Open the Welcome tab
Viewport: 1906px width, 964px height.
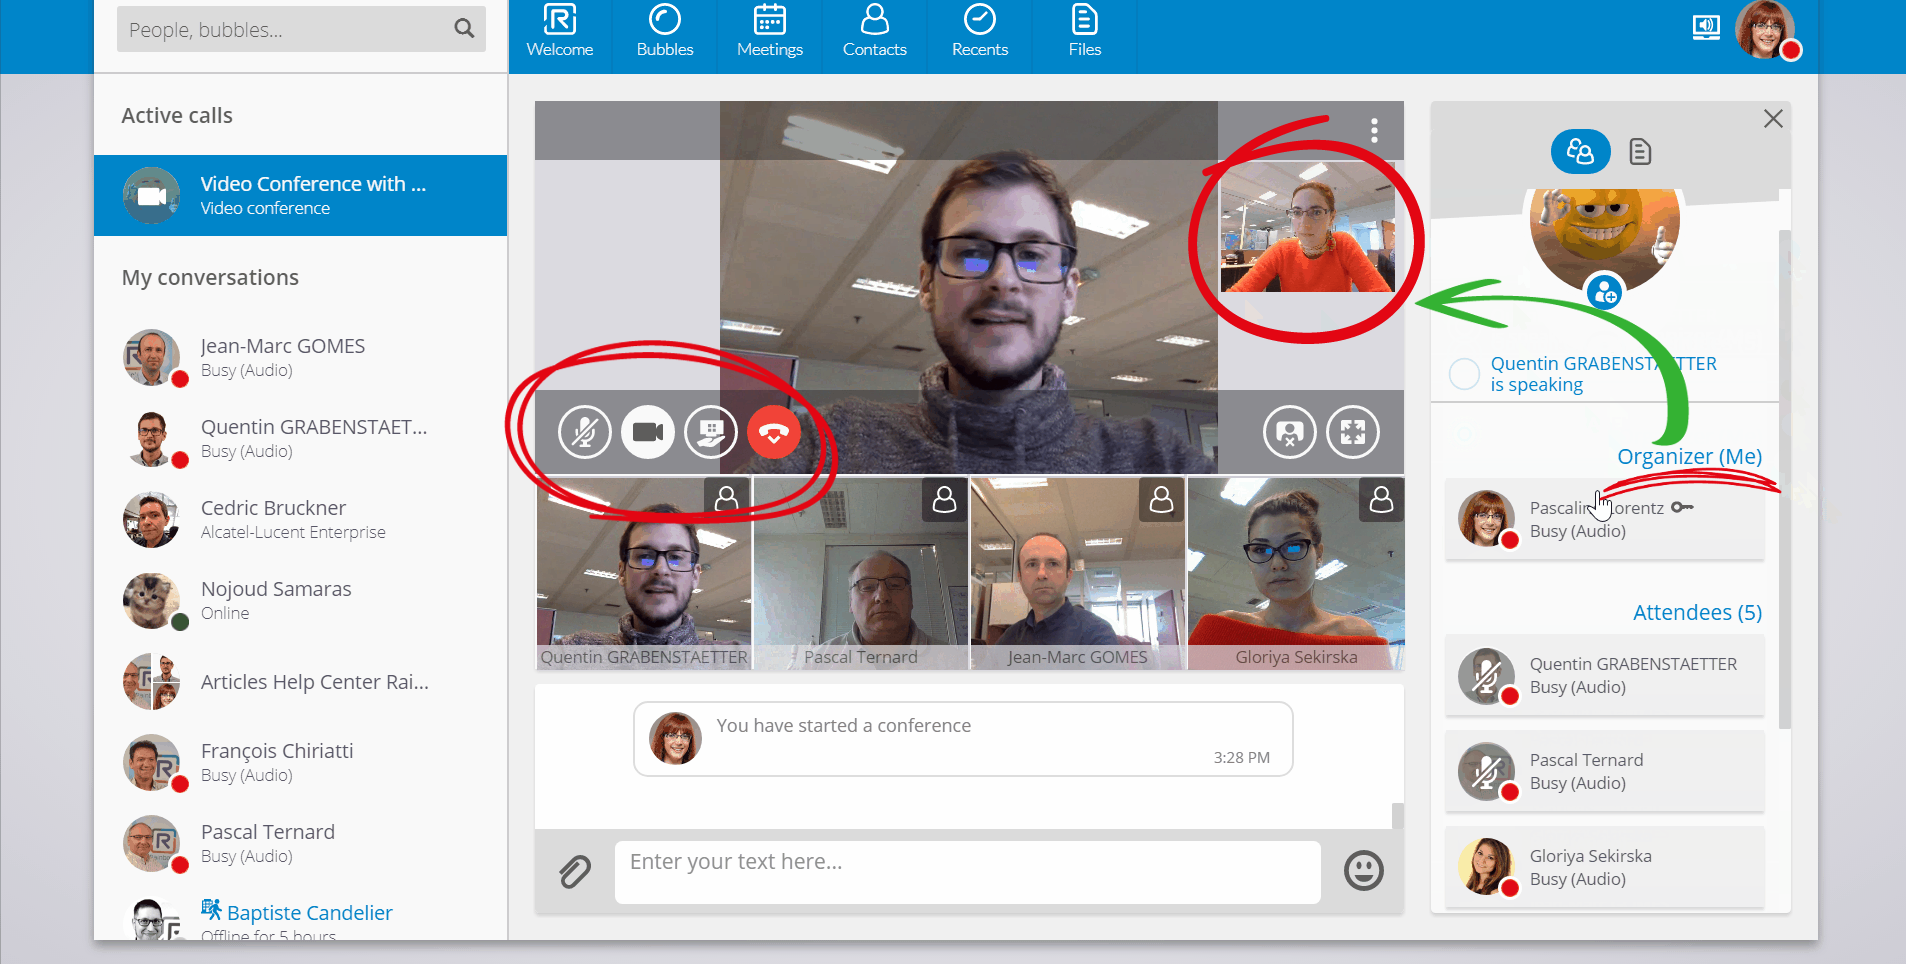tap(560, 32)
